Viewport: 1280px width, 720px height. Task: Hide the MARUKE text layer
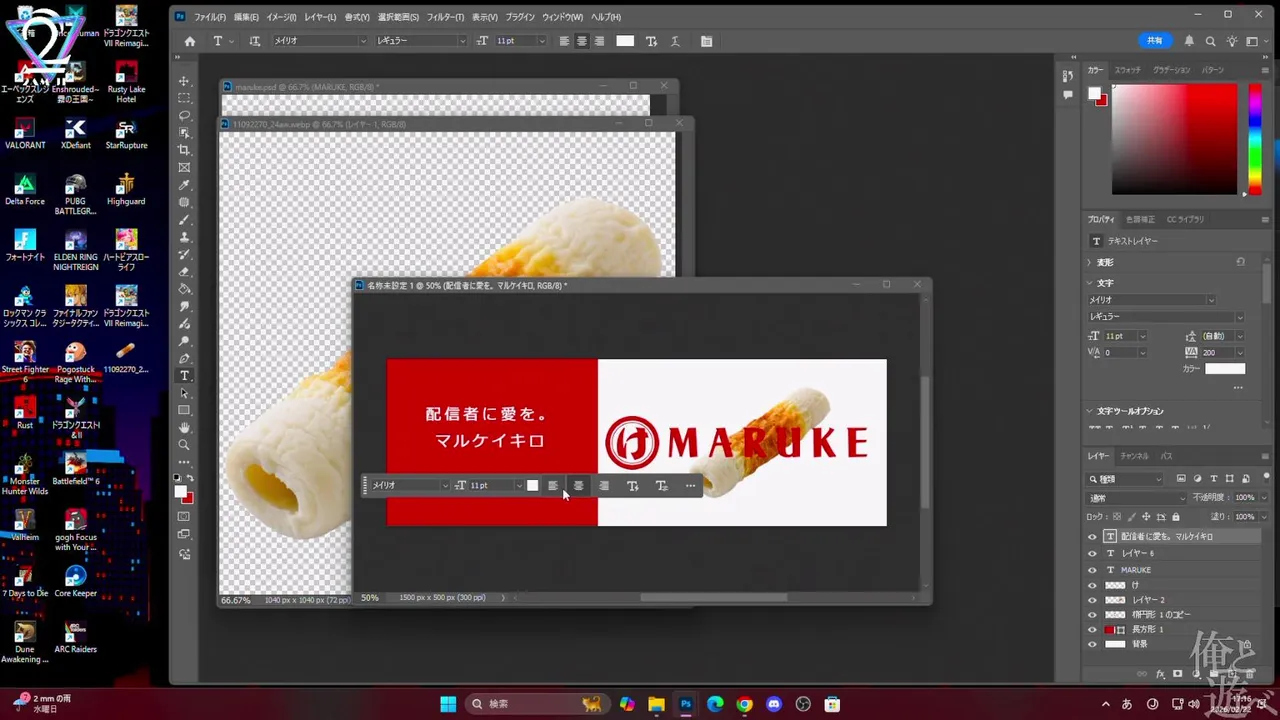[x=1092, y=570]
